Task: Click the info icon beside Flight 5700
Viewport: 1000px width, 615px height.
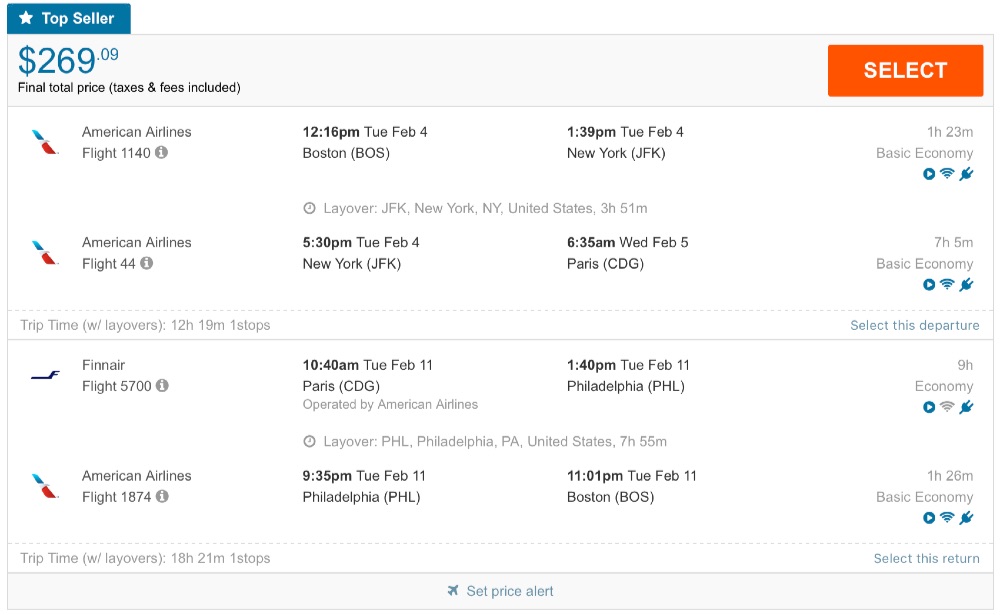Action: [x=162, y=386]
